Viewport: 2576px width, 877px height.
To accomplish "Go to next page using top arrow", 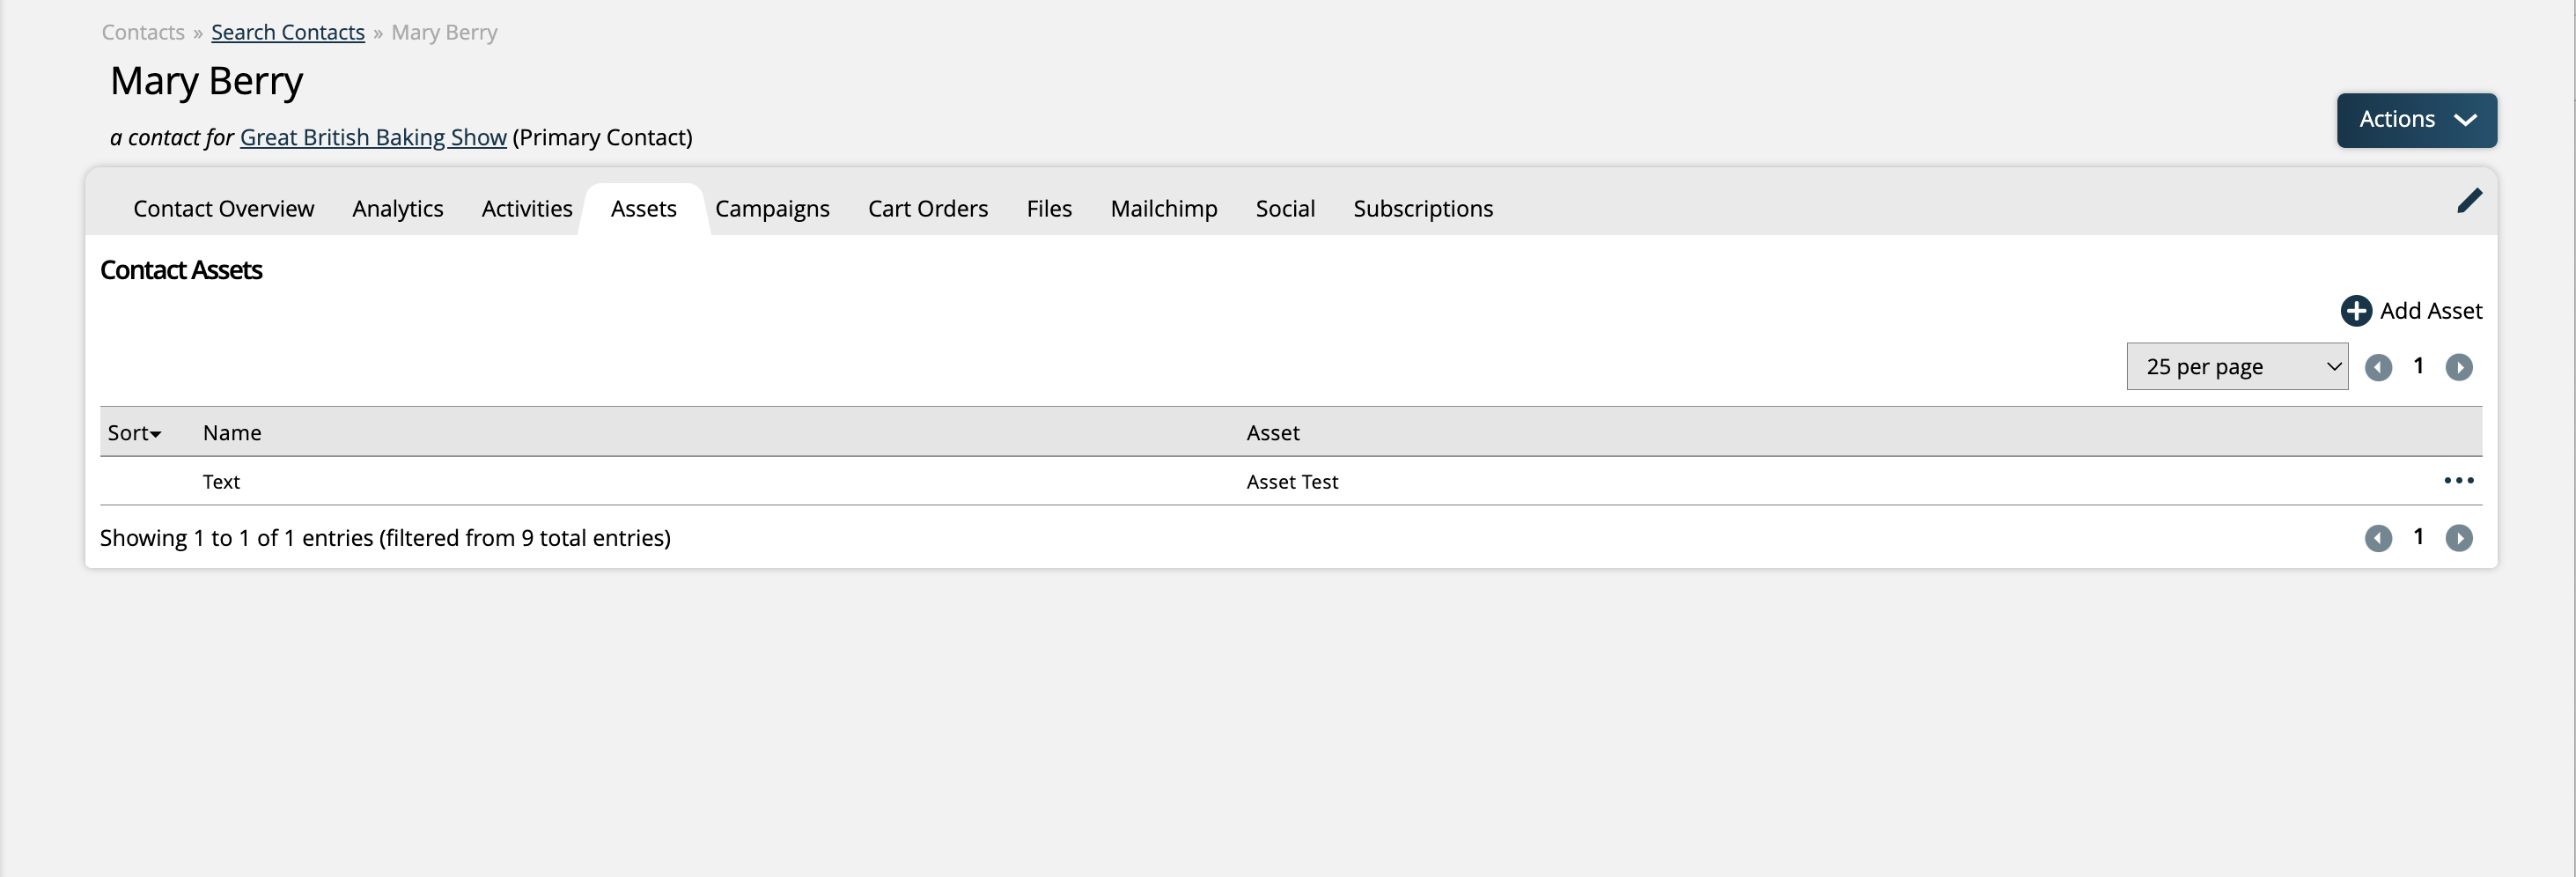I will coord(2458,368).
